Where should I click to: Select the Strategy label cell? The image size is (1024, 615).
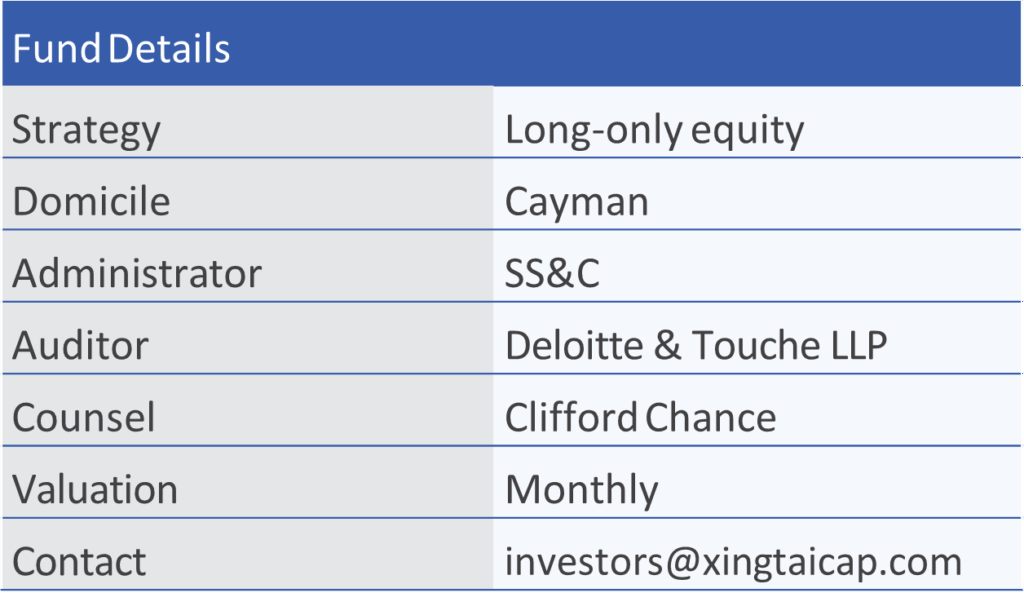click(x=86, y=131)
